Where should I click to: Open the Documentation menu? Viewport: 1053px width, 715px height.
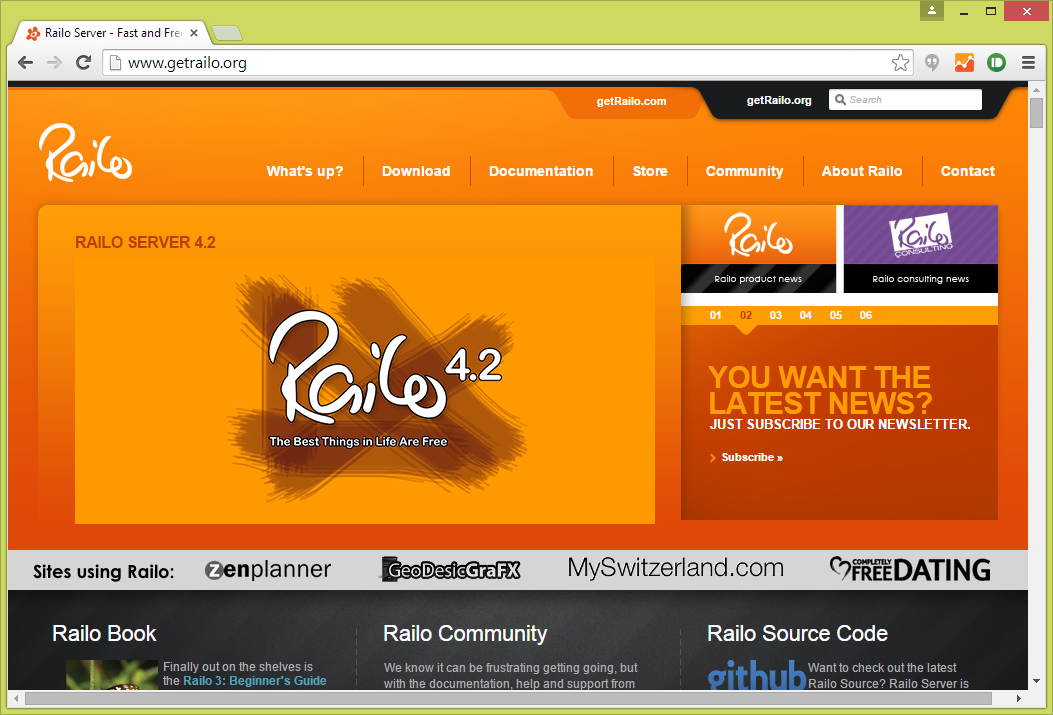[541, 171]
